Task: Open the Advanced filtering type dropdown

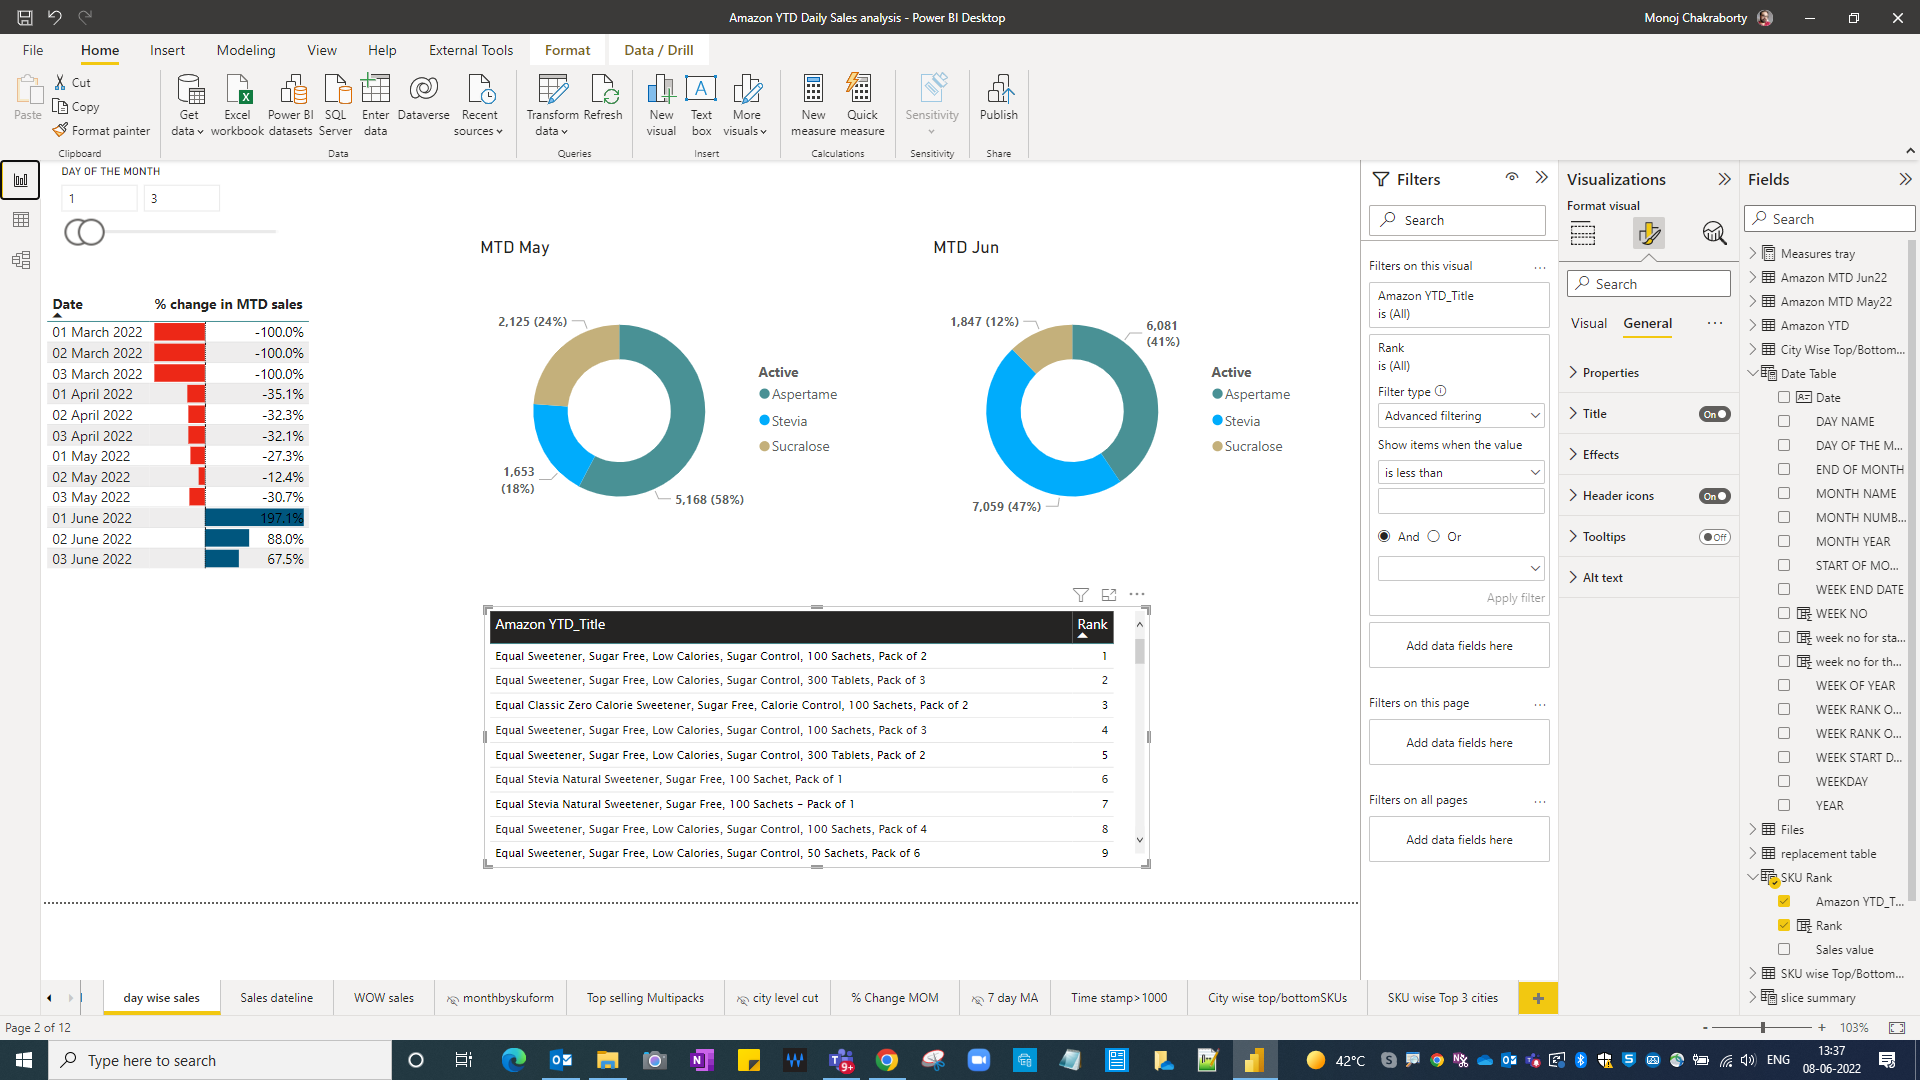Action: [x=1461, y=416]
